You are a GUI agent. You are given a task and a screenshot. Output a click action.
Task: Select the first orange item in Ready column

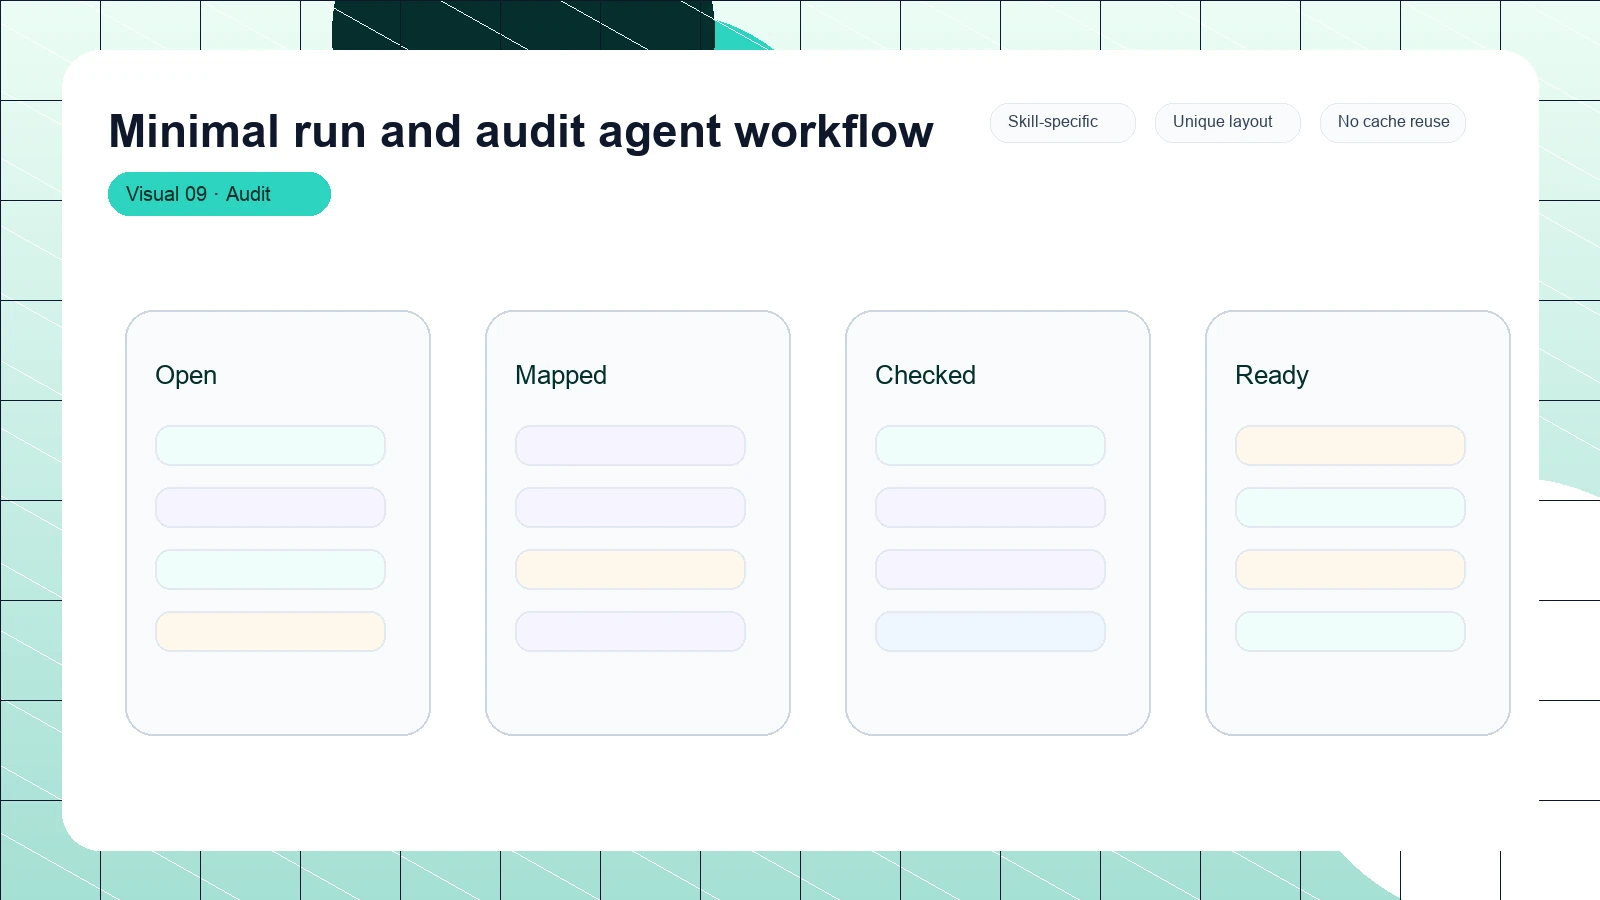1350,446
